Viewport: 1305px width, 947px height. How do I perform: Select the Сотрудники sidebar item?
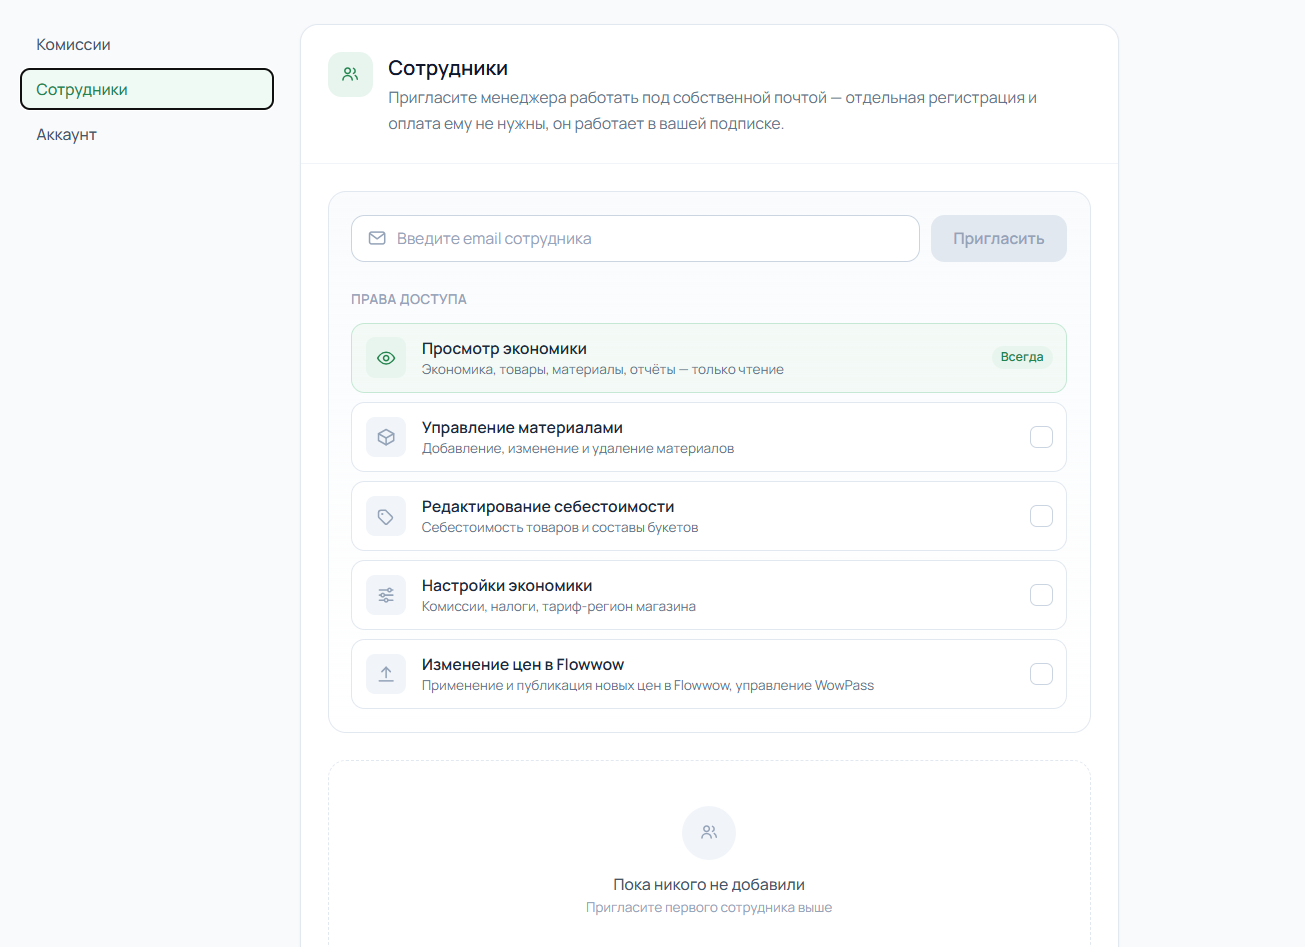pos(147,89)
